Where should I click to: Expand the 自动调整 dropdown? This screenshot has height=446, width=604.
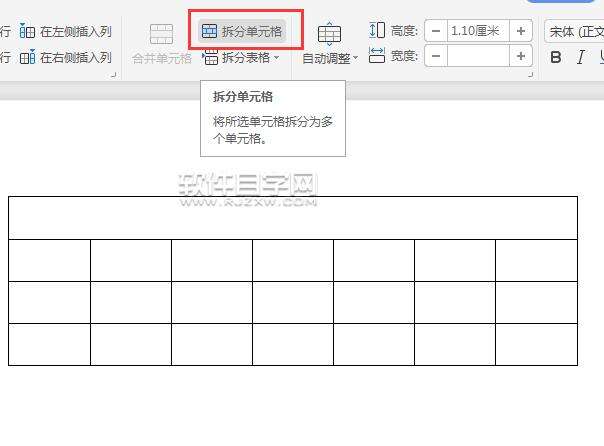tap(355, 58)
